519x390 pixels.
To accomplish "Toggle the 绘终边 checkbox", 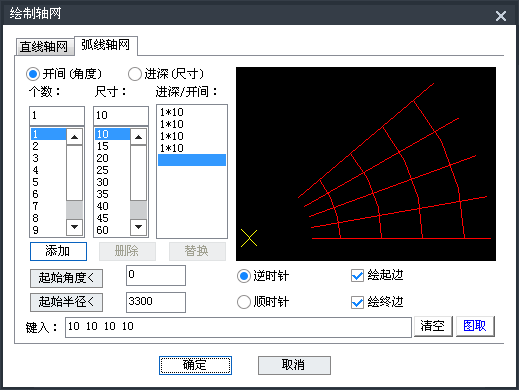I will (357, 303).
